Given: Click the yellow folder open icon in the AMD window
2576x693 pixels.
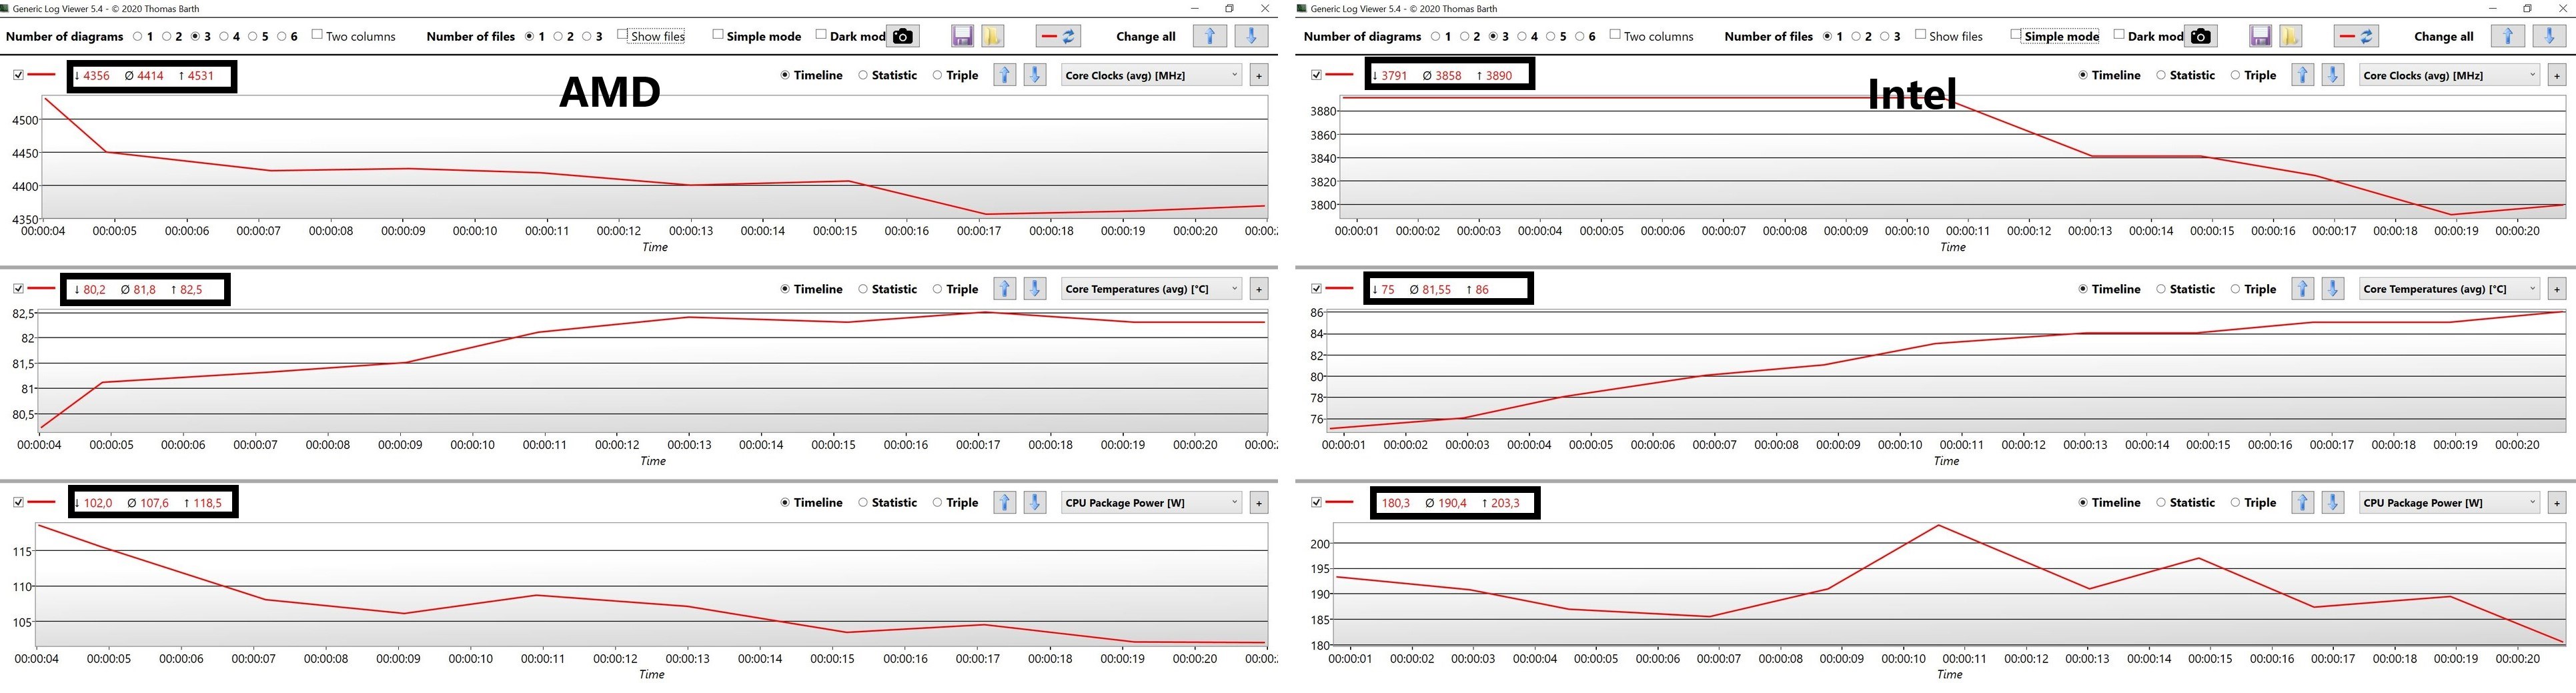Looking at the screenshot, I should click(x=992, y=36).
